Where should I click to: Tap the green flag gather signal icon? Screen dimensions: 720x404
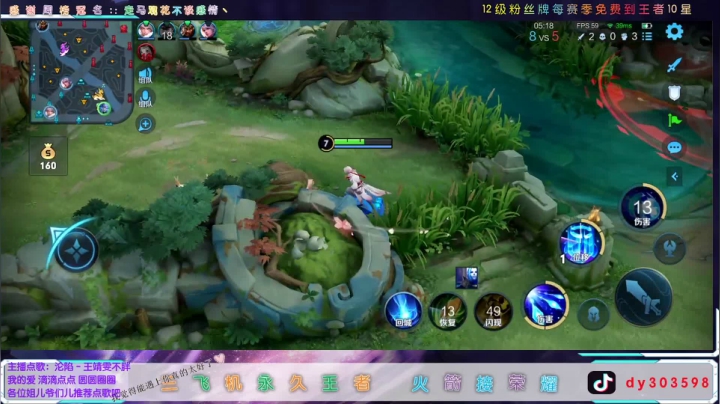click(x=674, y=120)
